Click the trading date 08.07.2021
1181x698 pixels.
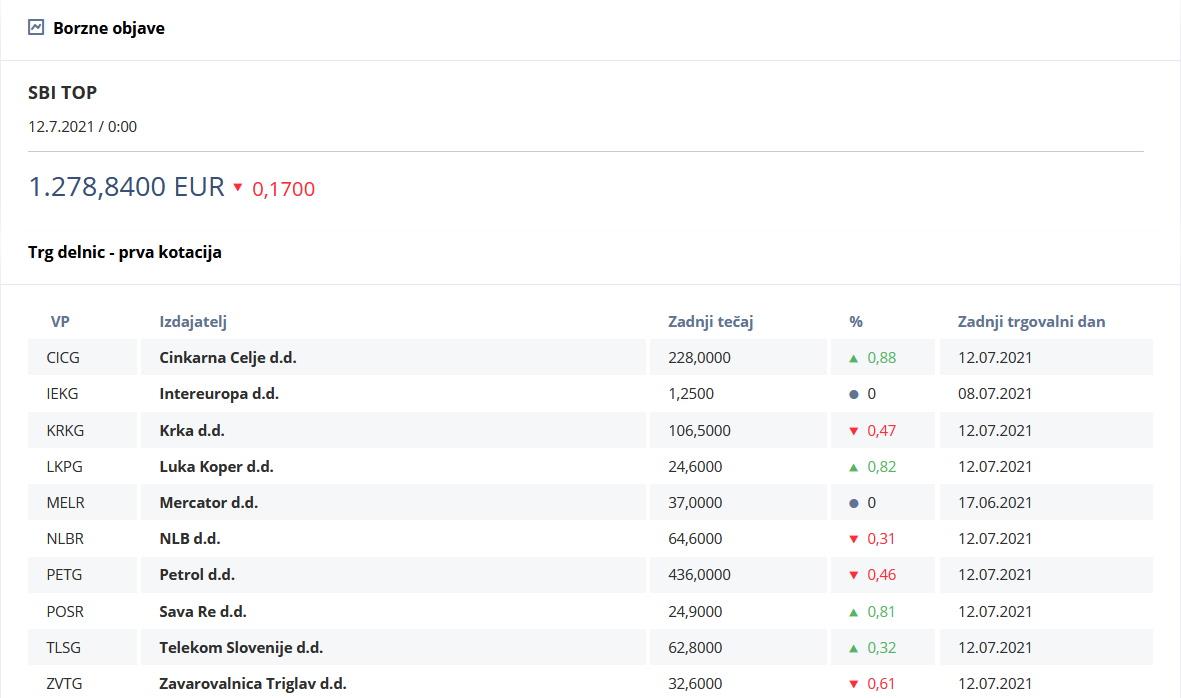pyautogui.click(x=995, y=394)
